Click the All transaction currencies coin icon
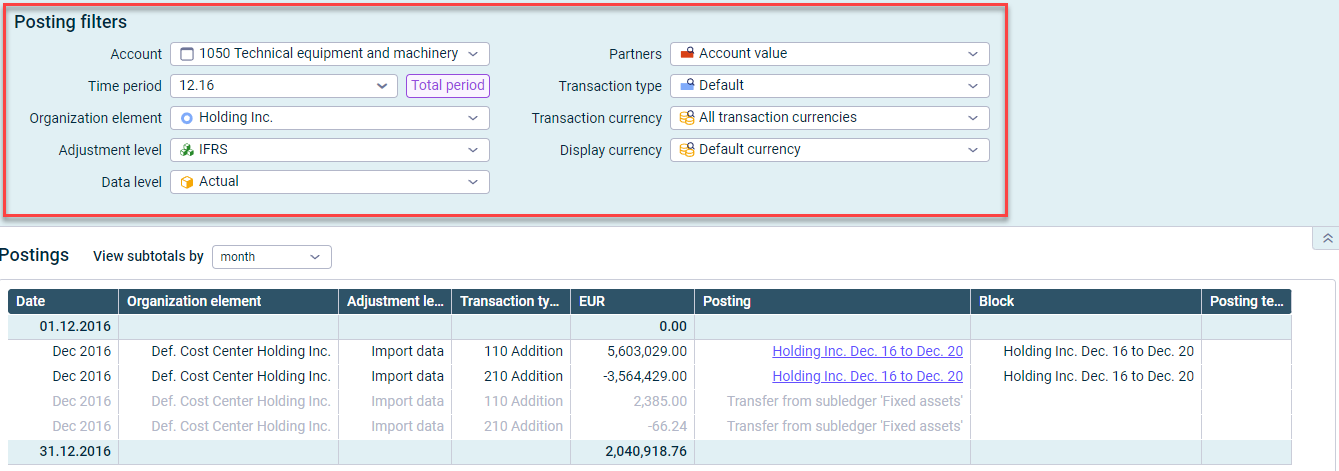 click(687, 118)
